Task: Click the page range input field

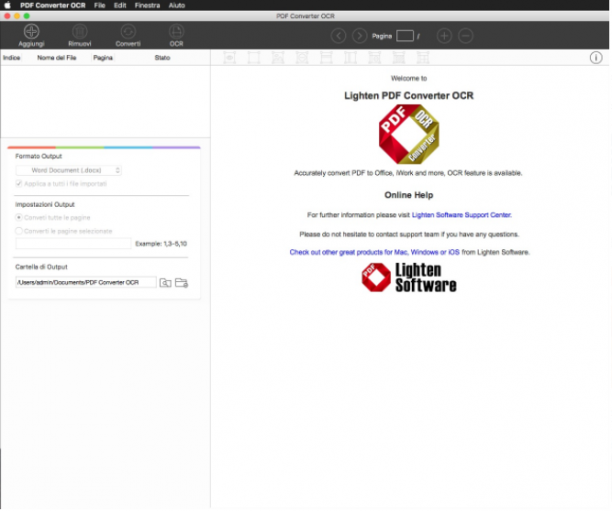Action: coord(73,244)
